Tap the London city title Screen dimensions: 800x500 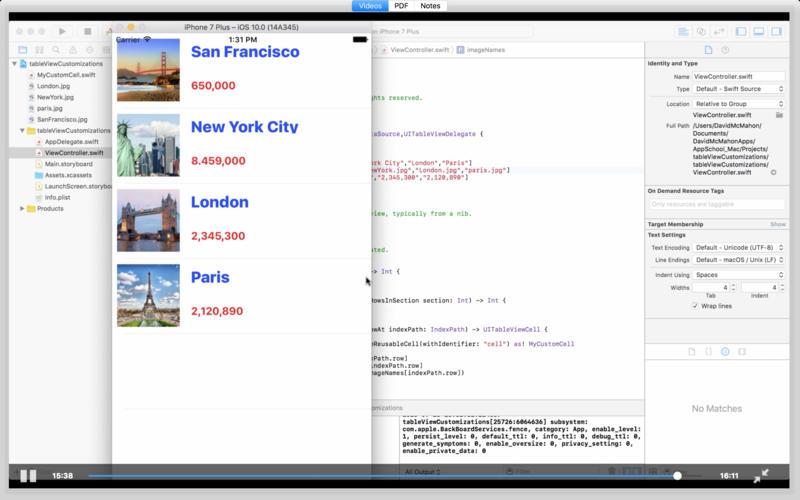point(219,202)
